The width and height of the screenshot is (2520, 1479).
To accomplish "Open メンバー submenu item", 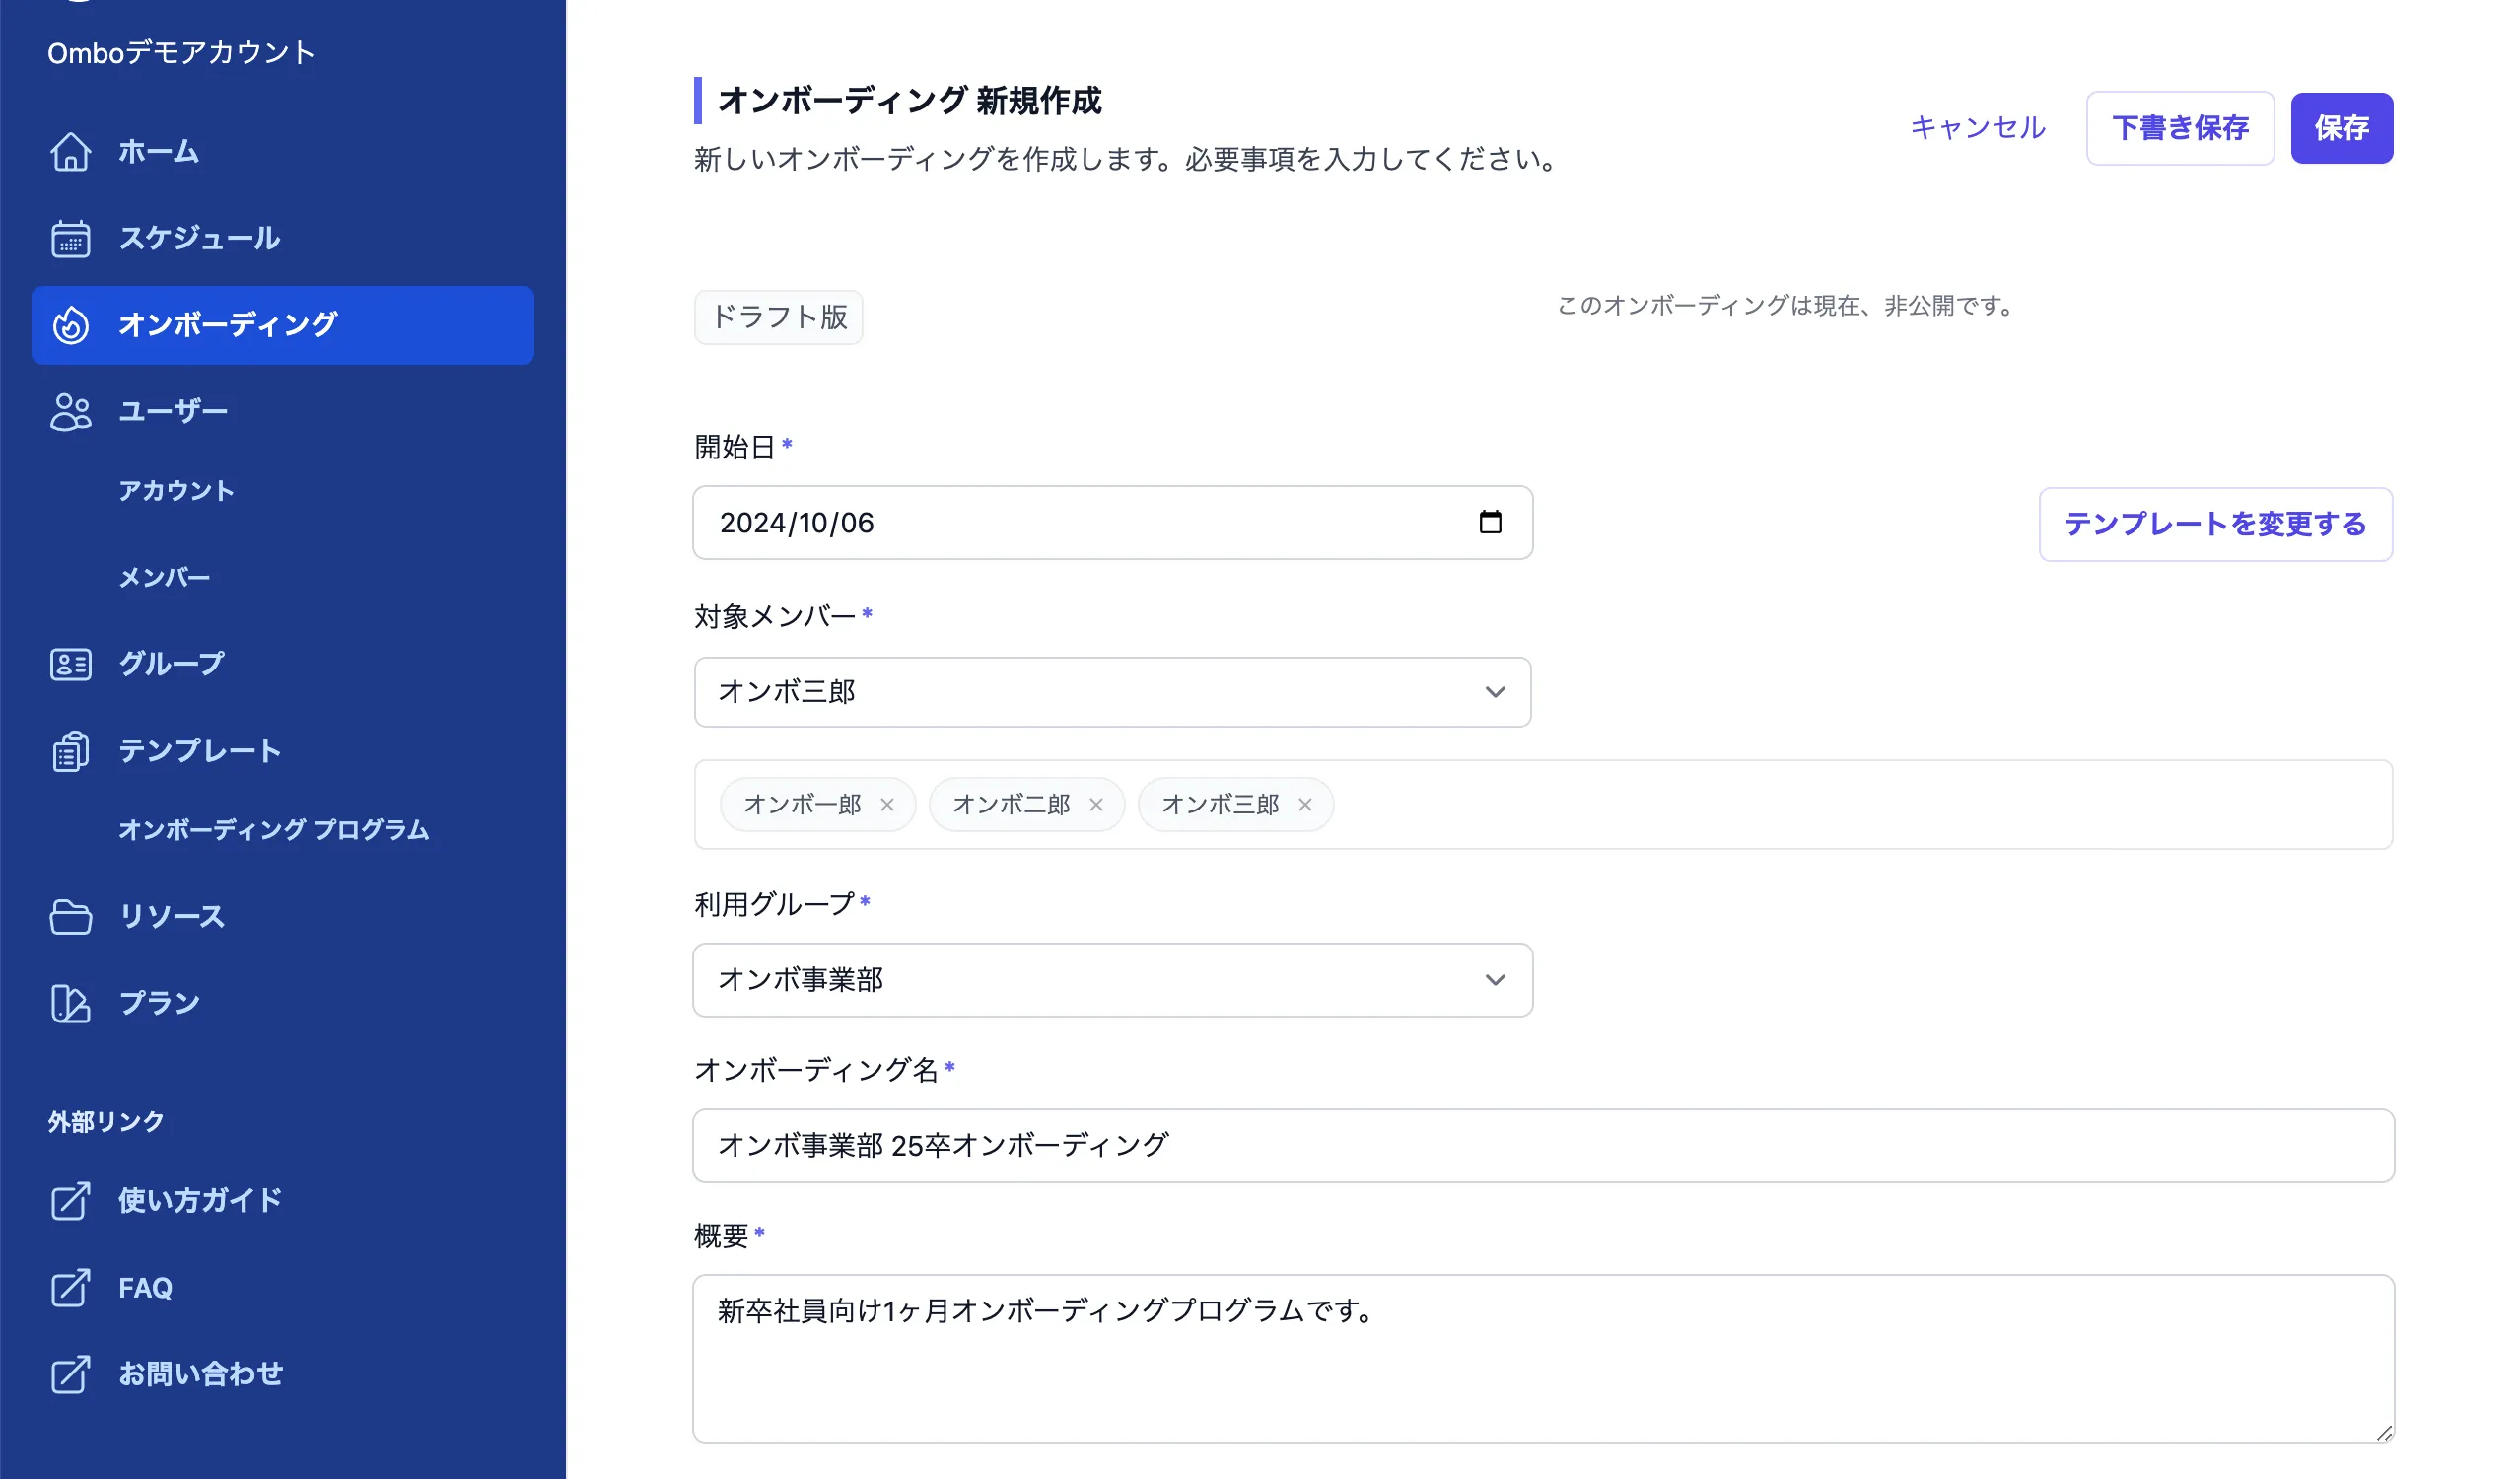I will [x=164, y=578].
